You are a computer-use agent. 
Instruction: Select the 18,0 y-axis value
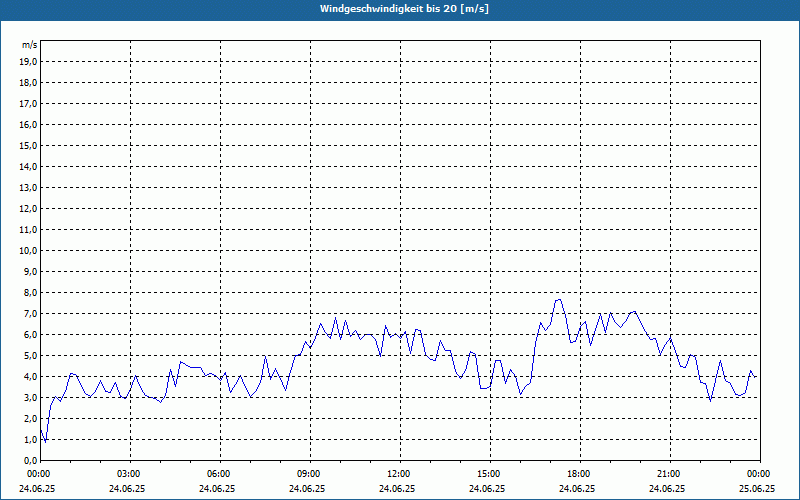pos(28,83)
